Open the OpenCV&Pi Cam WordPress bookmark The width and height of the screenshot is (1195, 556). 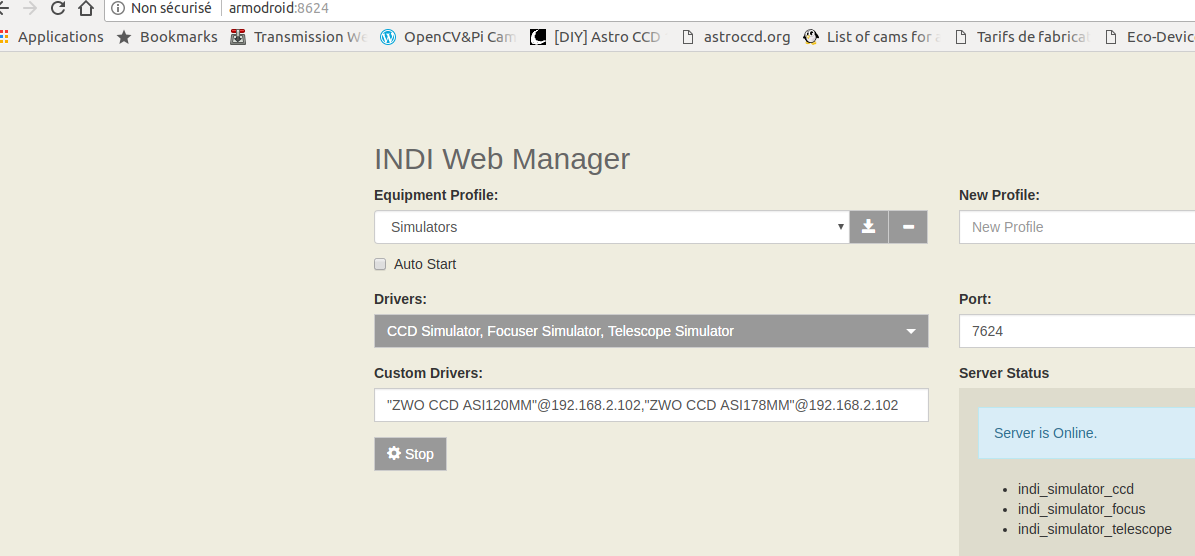(448, 37)
